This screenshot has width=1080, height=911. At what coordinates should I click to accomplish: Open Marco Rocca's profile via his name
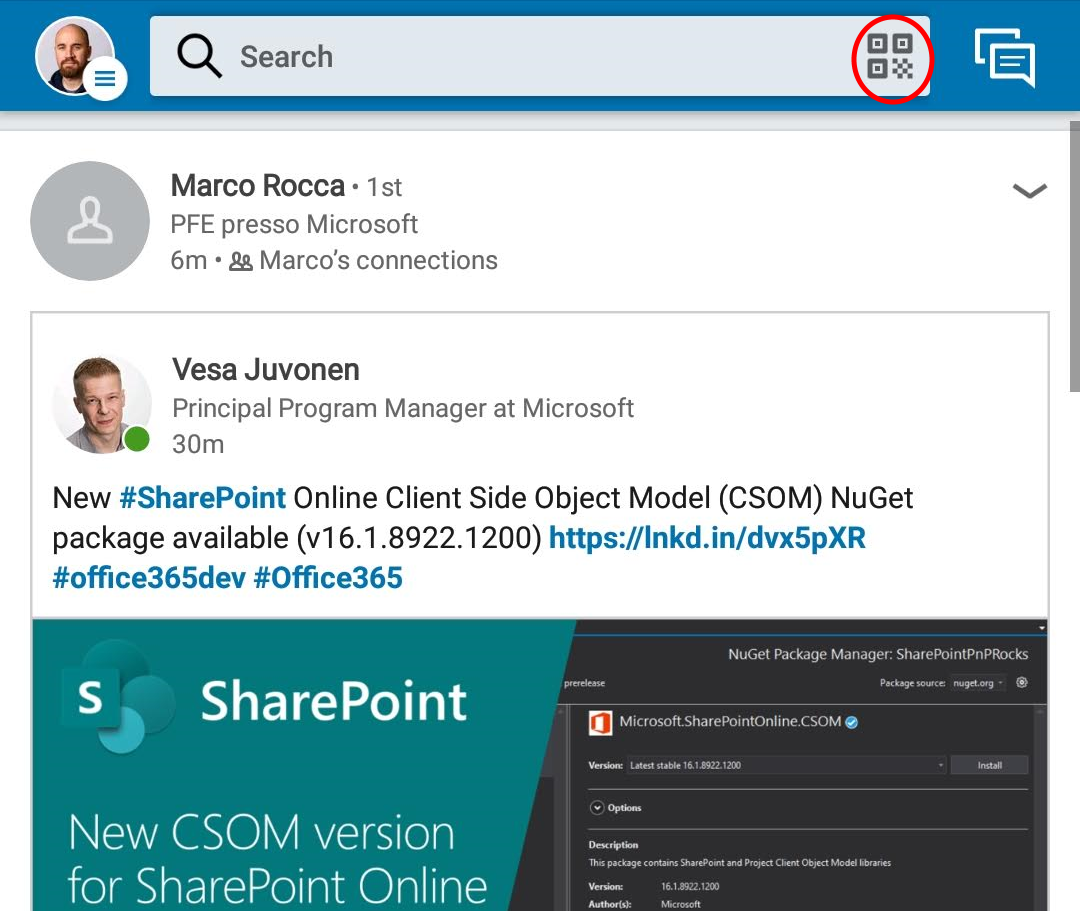(x=257, y=186)
